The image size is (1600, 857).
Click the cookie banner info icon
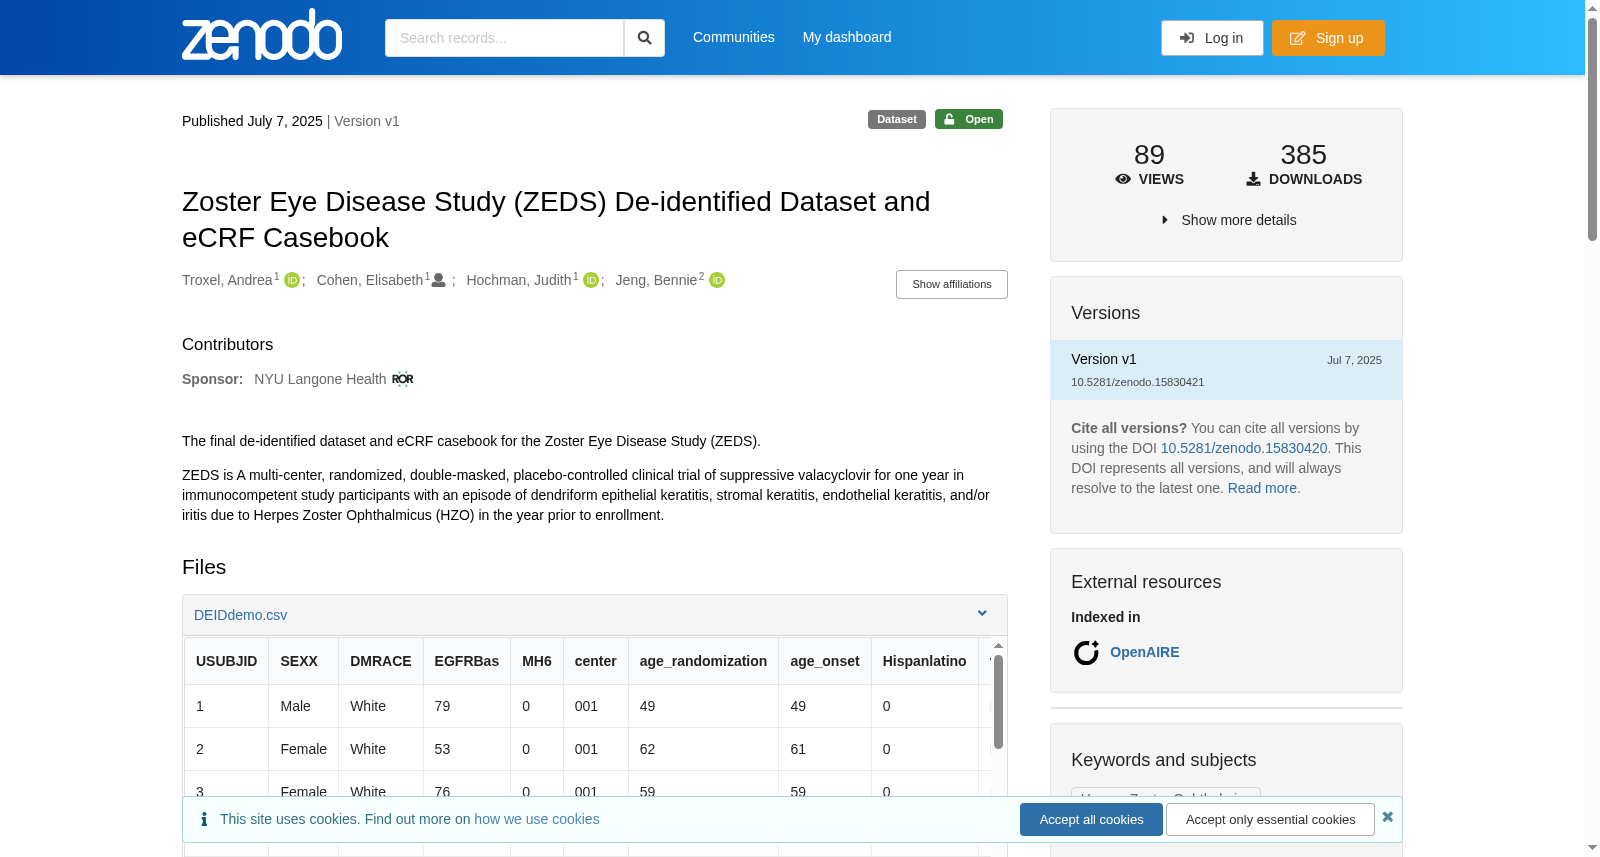click(204, 819)
